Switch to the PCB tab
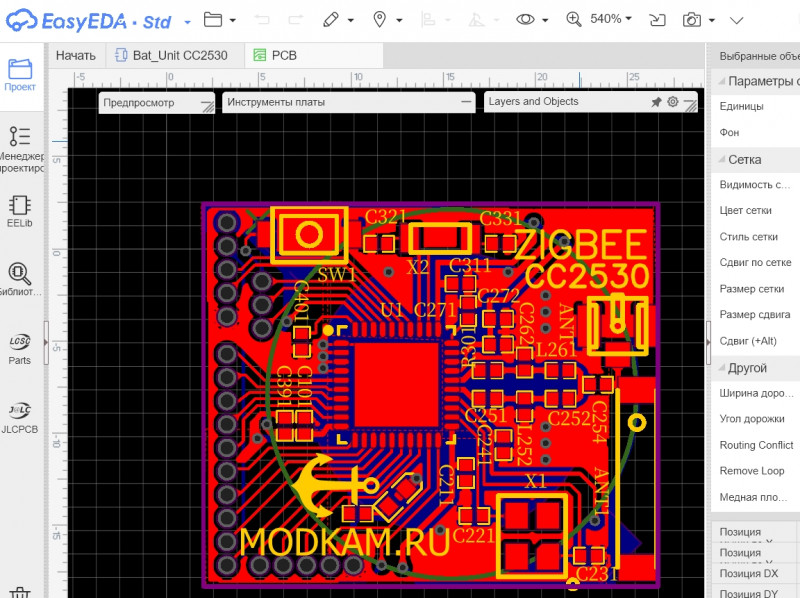Screen dimensions: 800x598 [x=276, y=56]
